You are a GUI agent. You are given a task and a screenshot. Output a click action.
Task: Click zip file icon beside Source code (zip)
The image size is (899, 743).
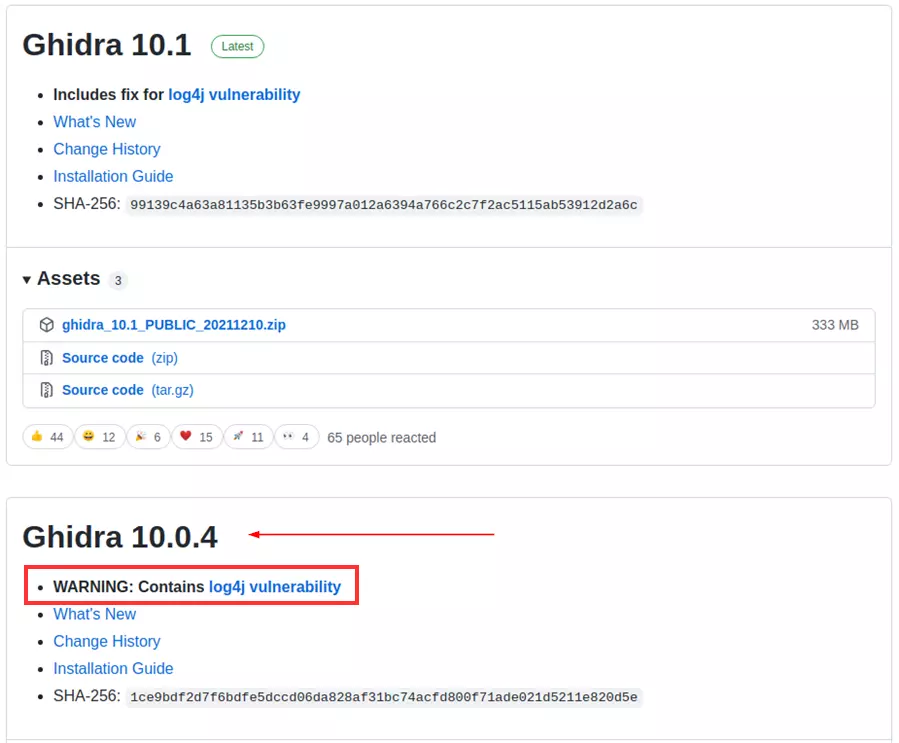[x=46, y=358]
